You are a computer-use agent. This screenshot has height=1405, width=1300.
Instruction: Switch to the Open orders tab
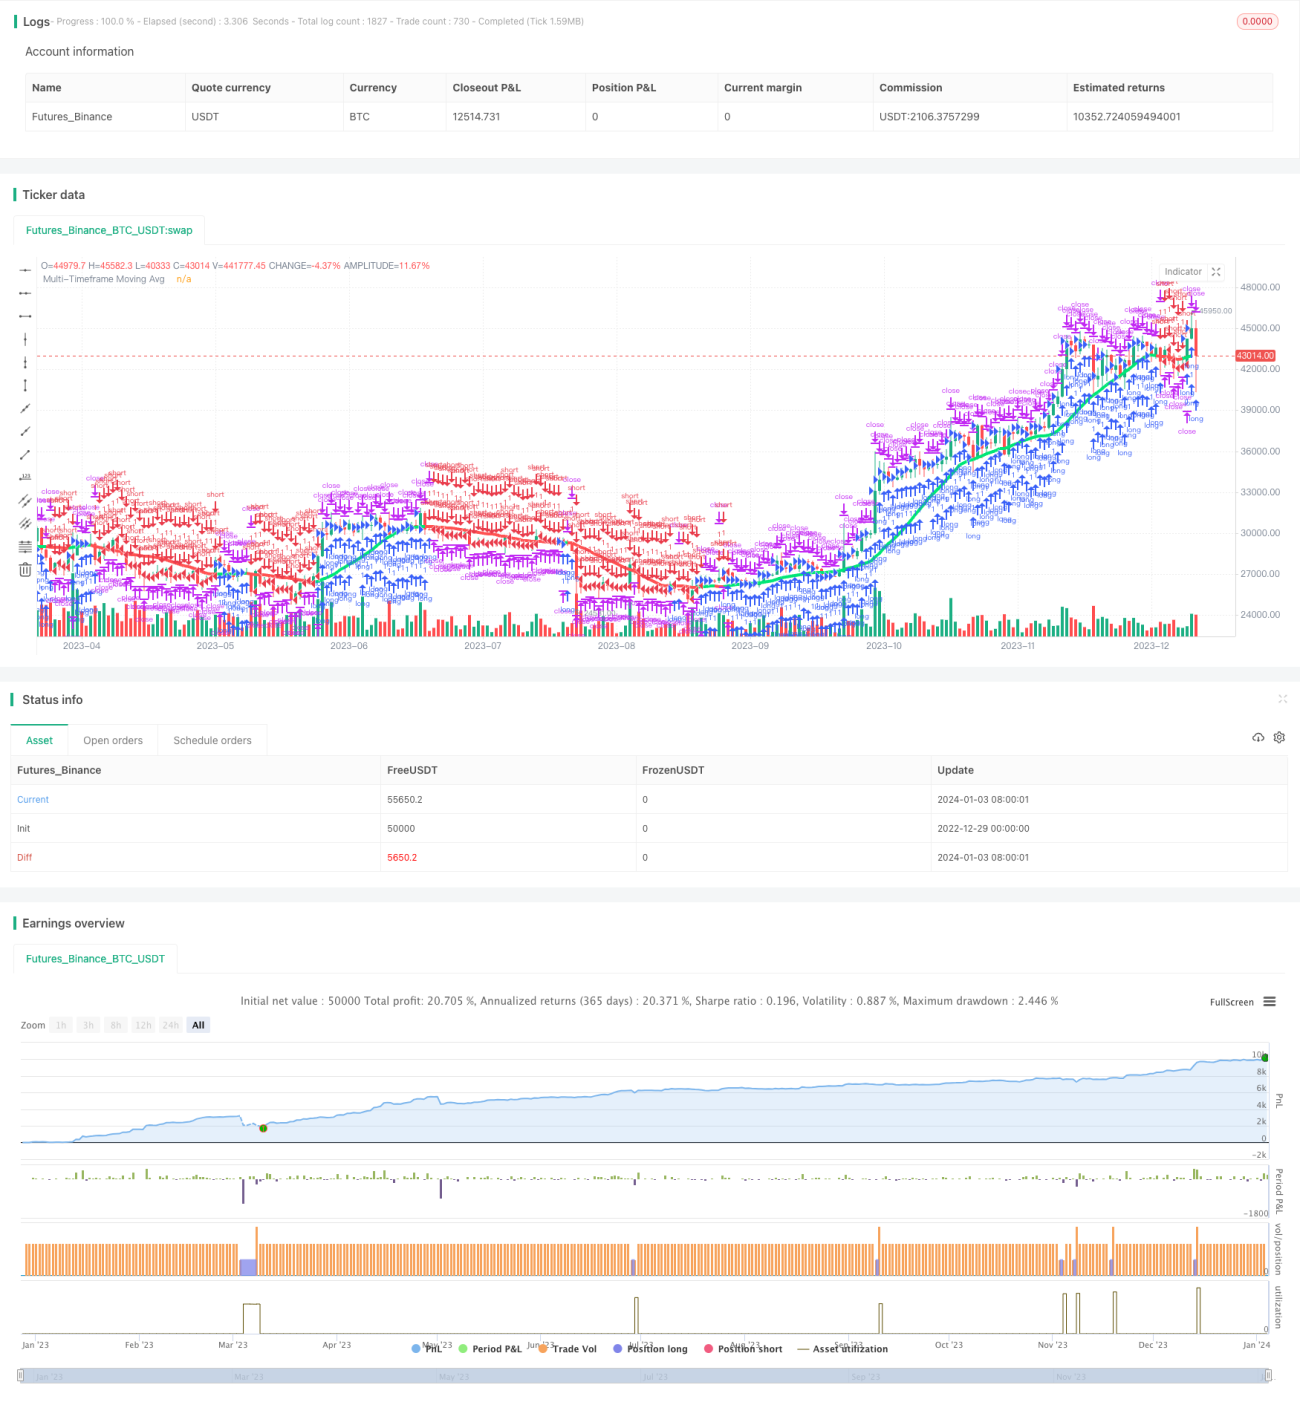pos(113,741)
